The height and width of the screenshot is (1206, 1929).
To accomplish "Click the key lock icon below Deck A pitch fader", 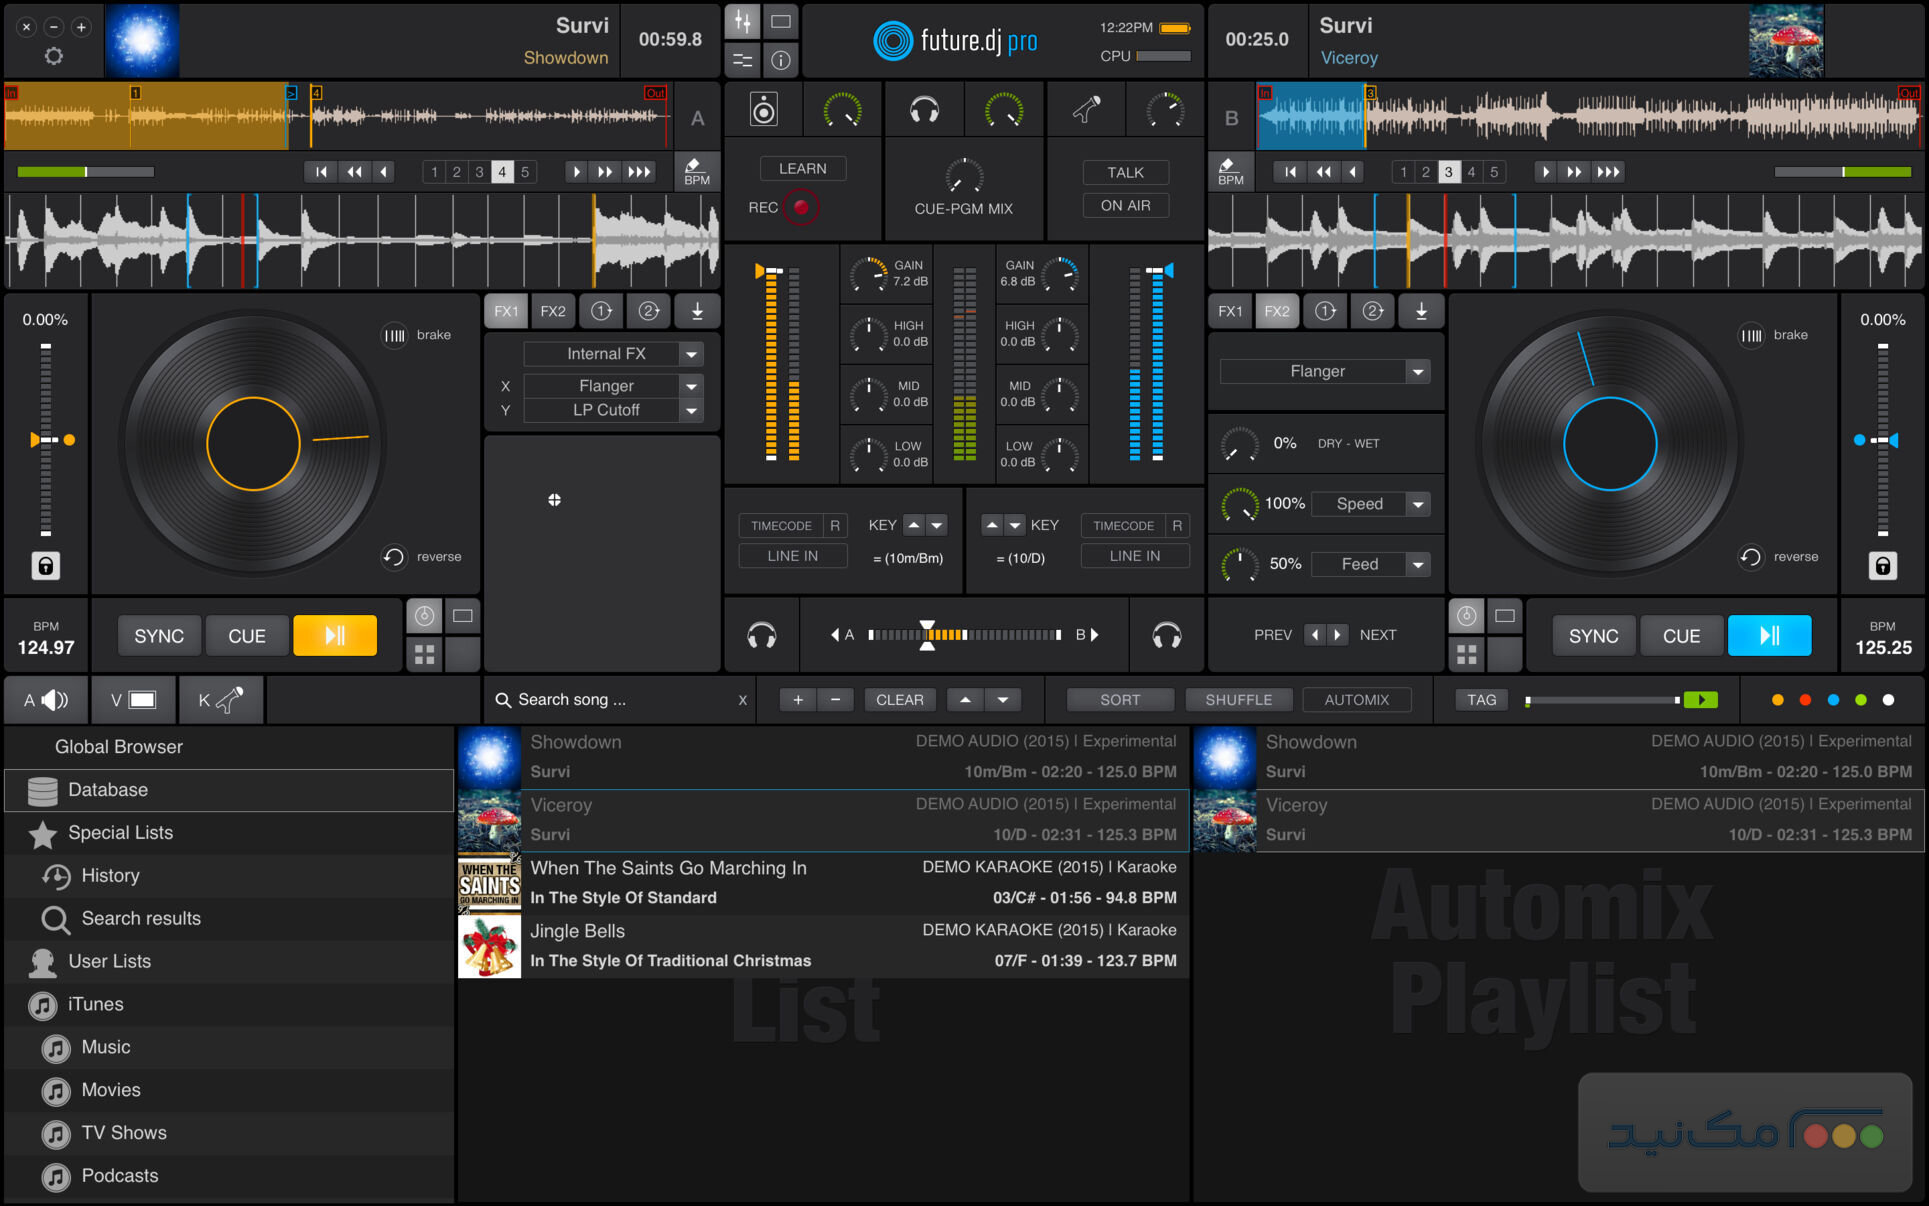I will [x=45, y=566].
